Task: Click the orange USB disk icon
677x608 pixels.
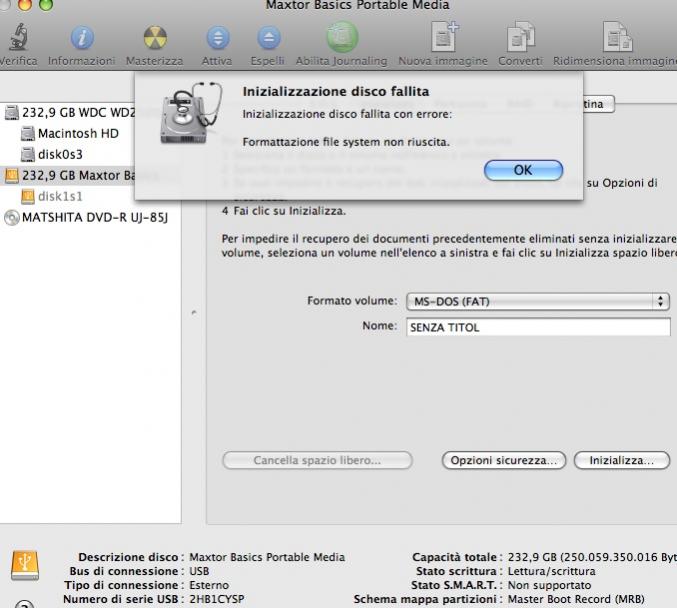Action: 25,565
